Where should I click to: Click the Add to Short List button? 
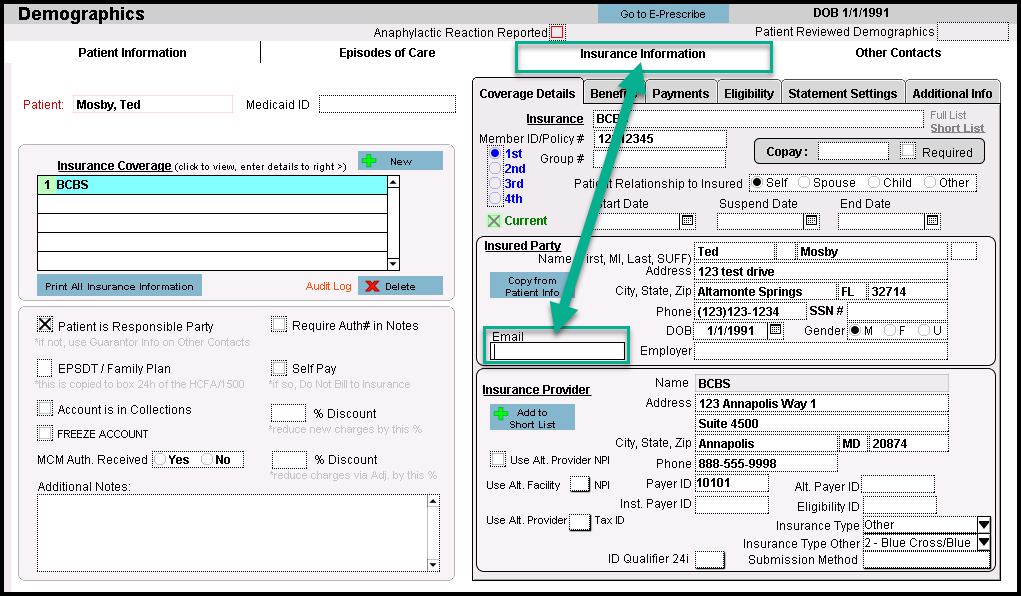(532, 418)
